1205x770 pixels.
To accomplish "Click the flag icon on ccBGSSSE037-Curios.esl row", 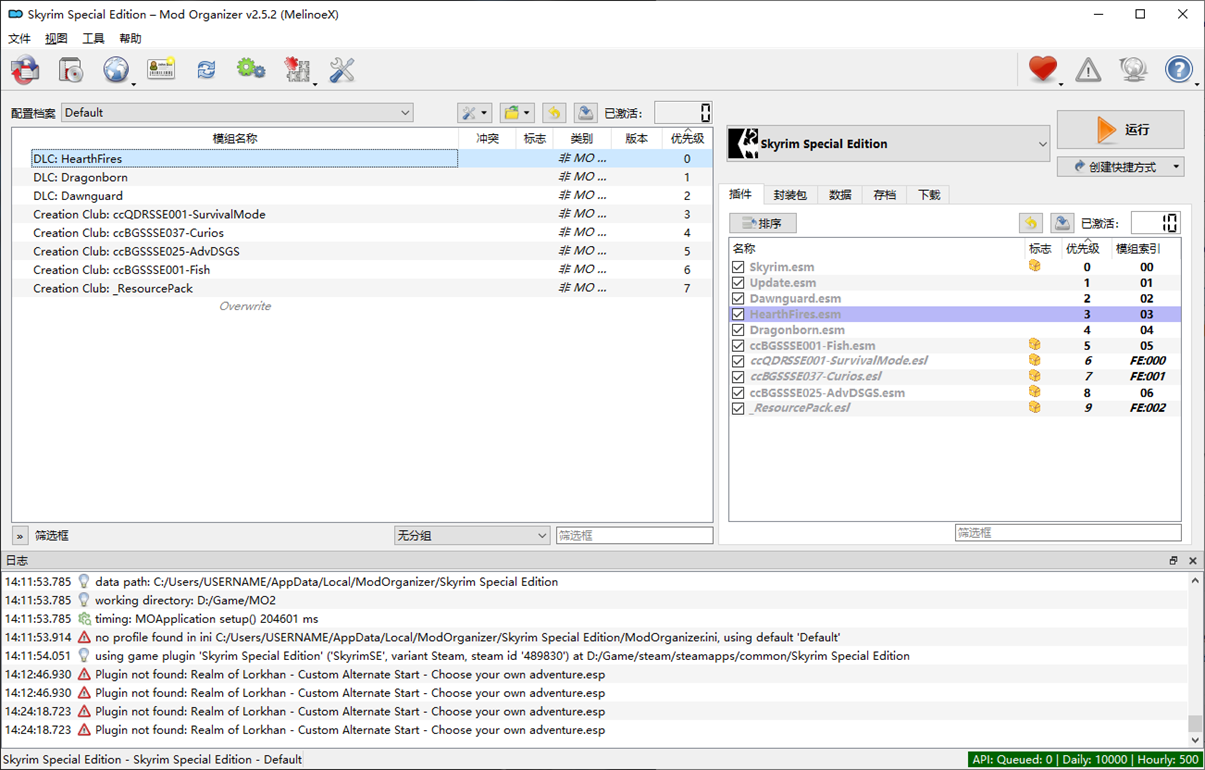I will pyautogui.click(x=1035, y=376).
